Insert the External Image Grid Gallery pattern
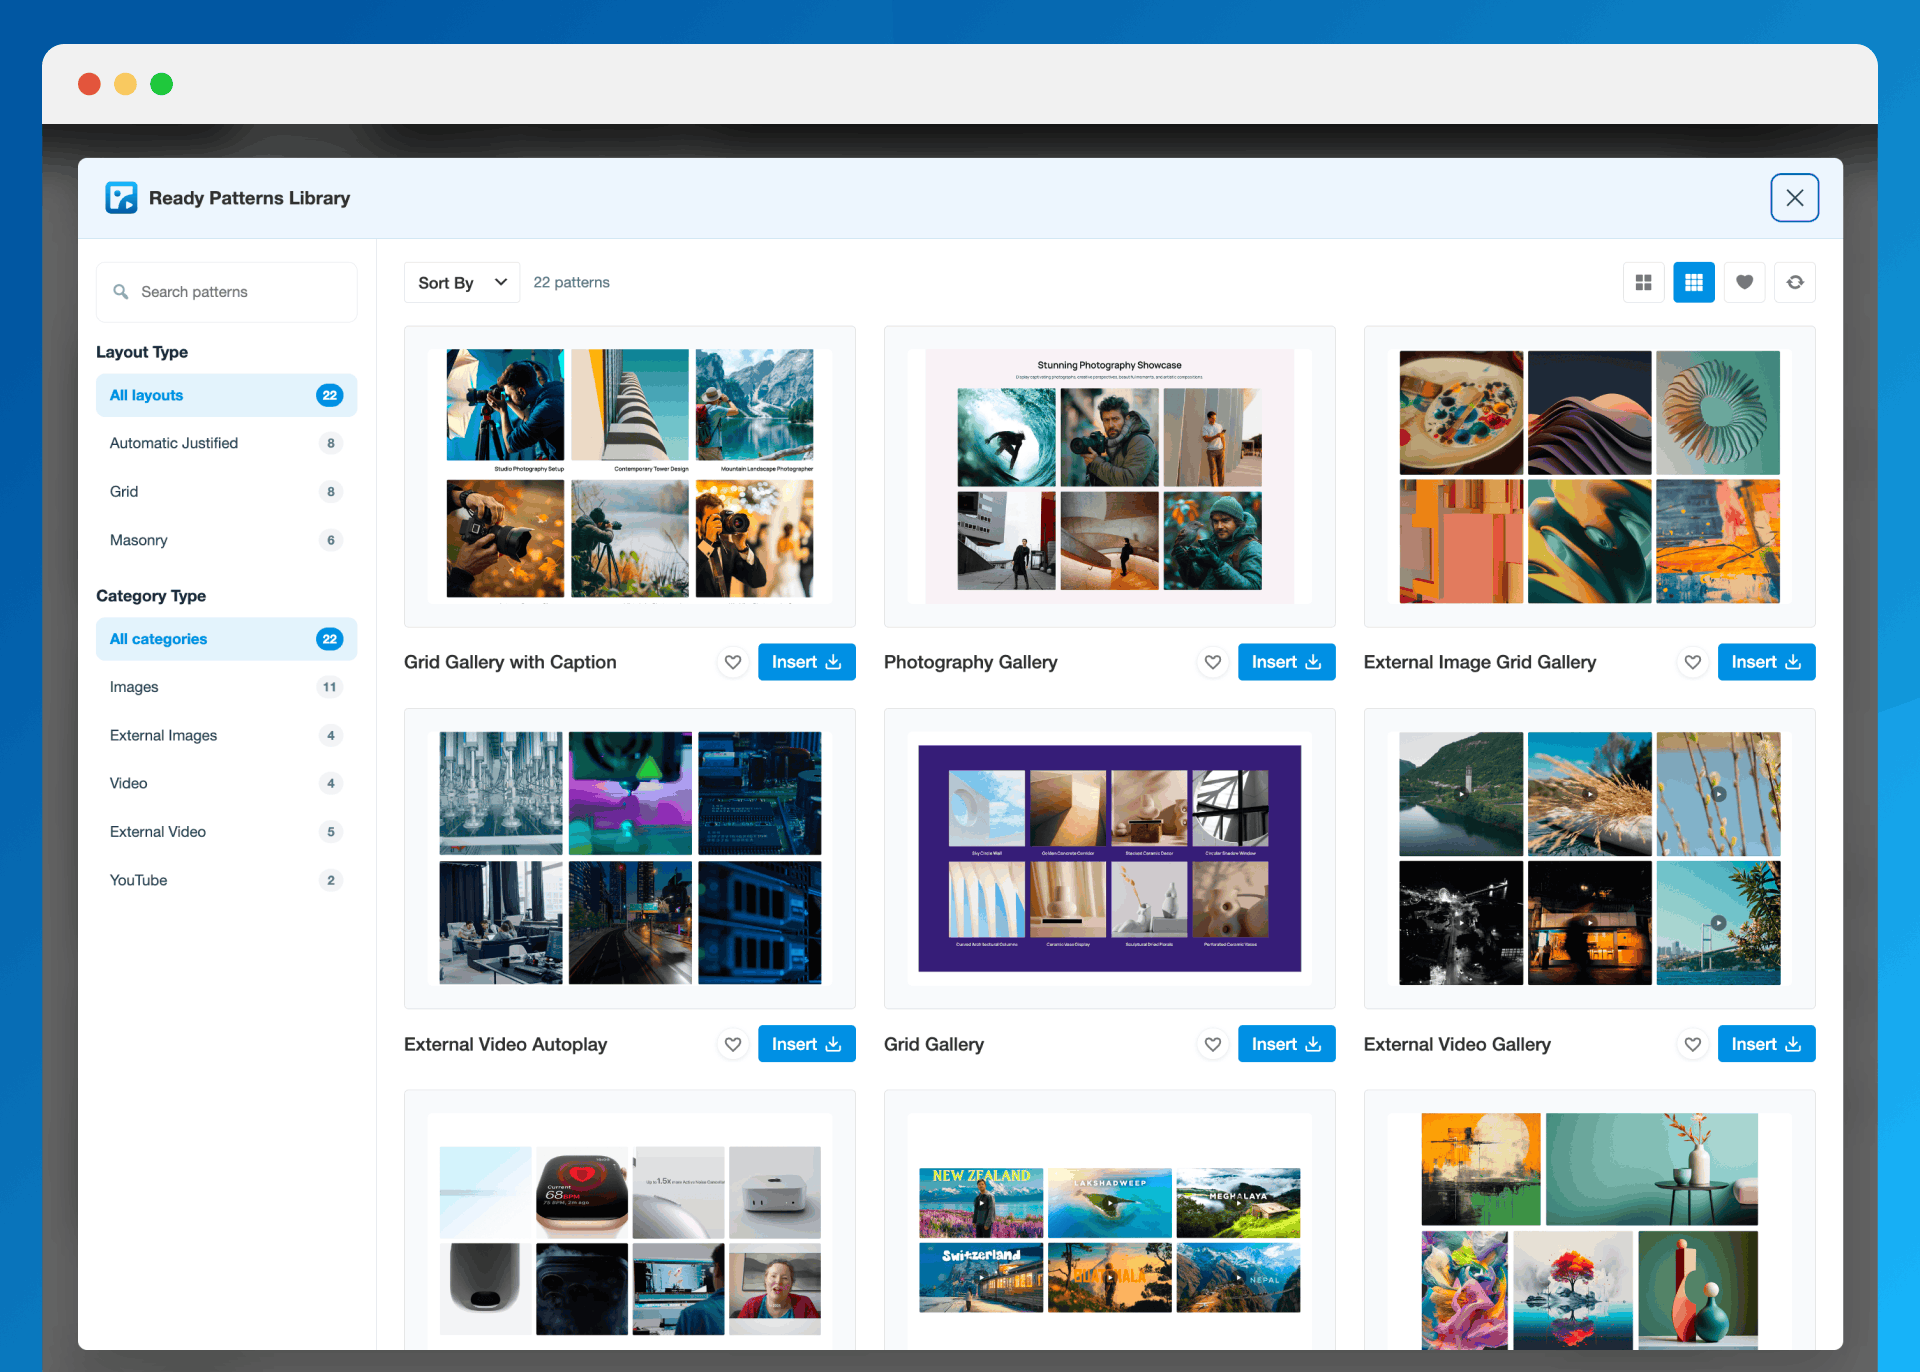This screenshot has width=1920, height=1372. pos(1766,662)
